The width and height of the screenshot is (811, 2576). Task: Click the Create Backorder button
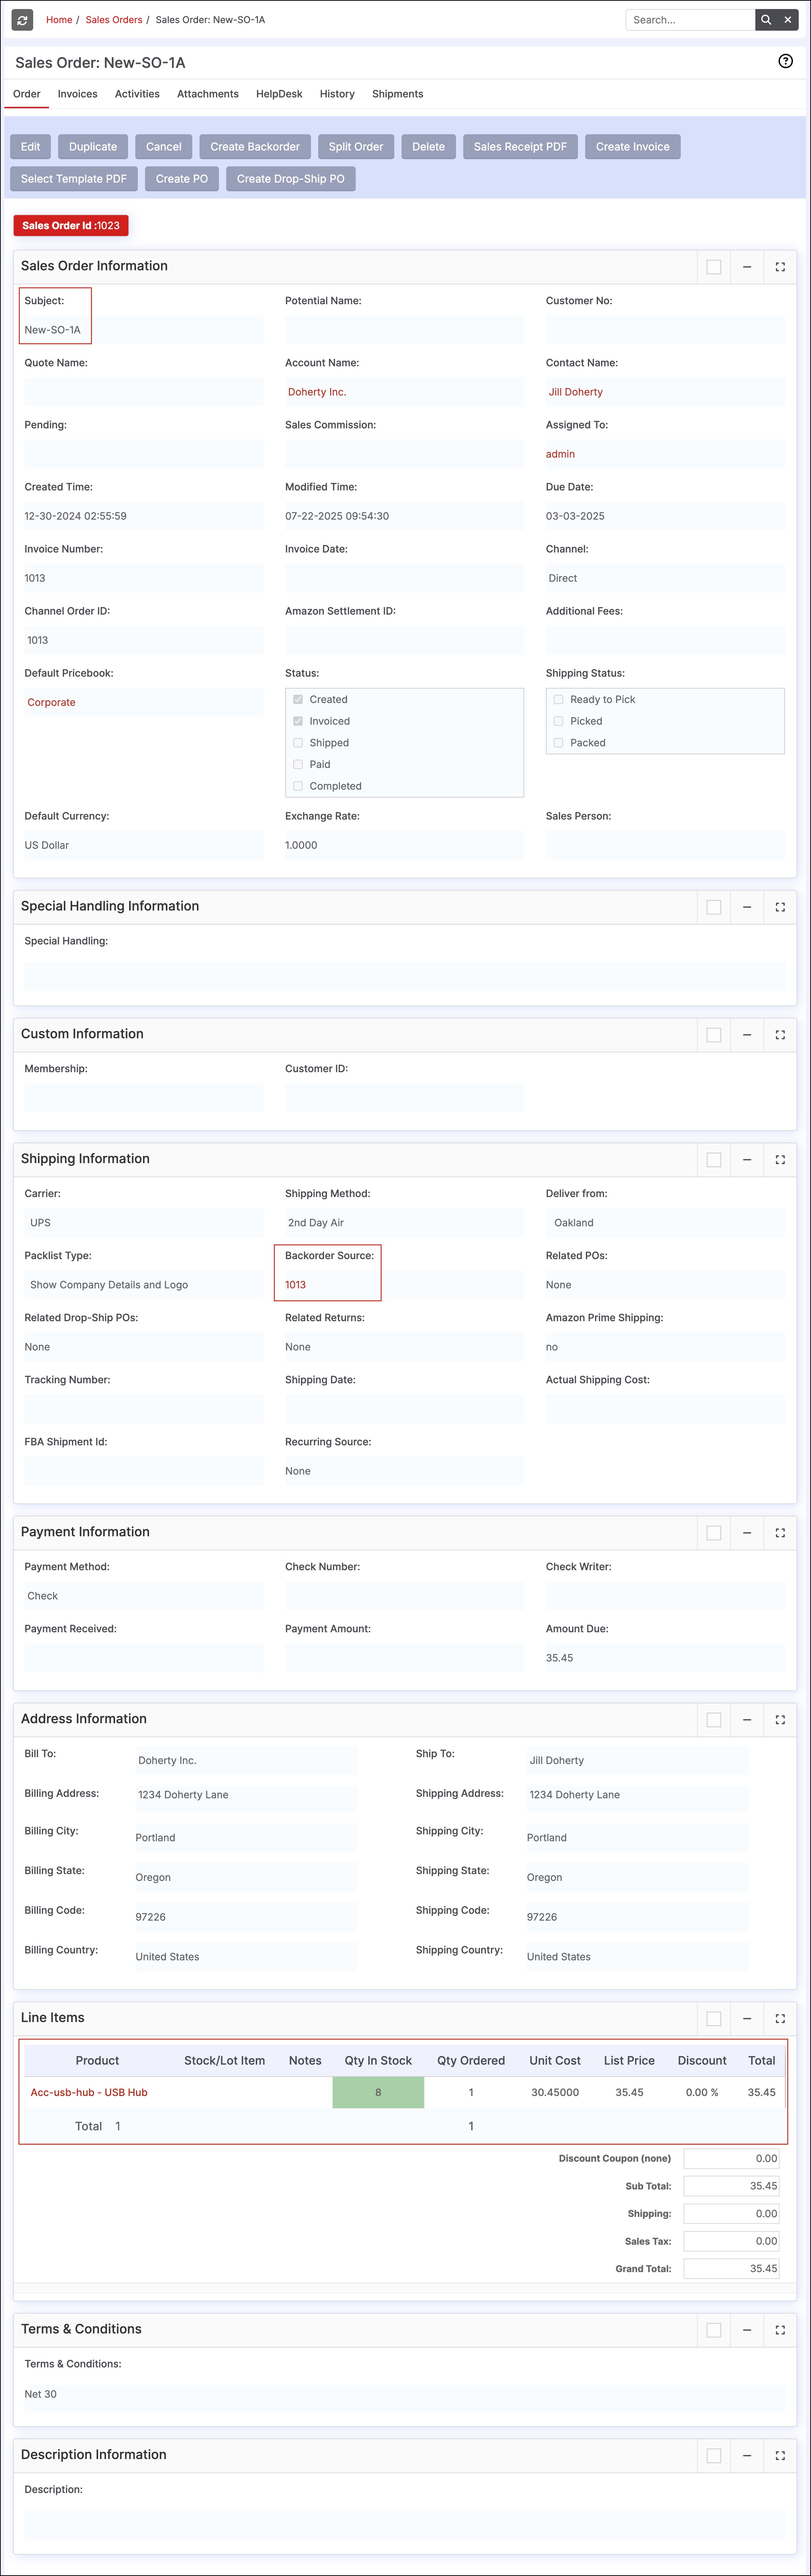(255, 147)
